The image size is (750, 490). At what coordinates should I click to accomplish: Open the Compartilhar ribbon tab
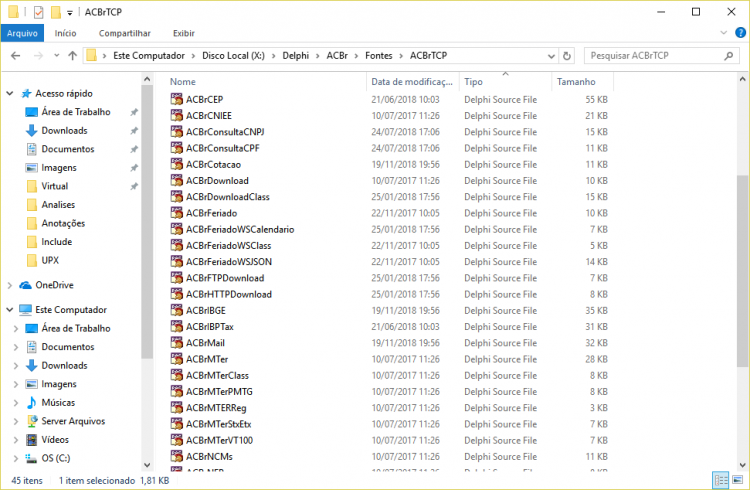(124, 33)
